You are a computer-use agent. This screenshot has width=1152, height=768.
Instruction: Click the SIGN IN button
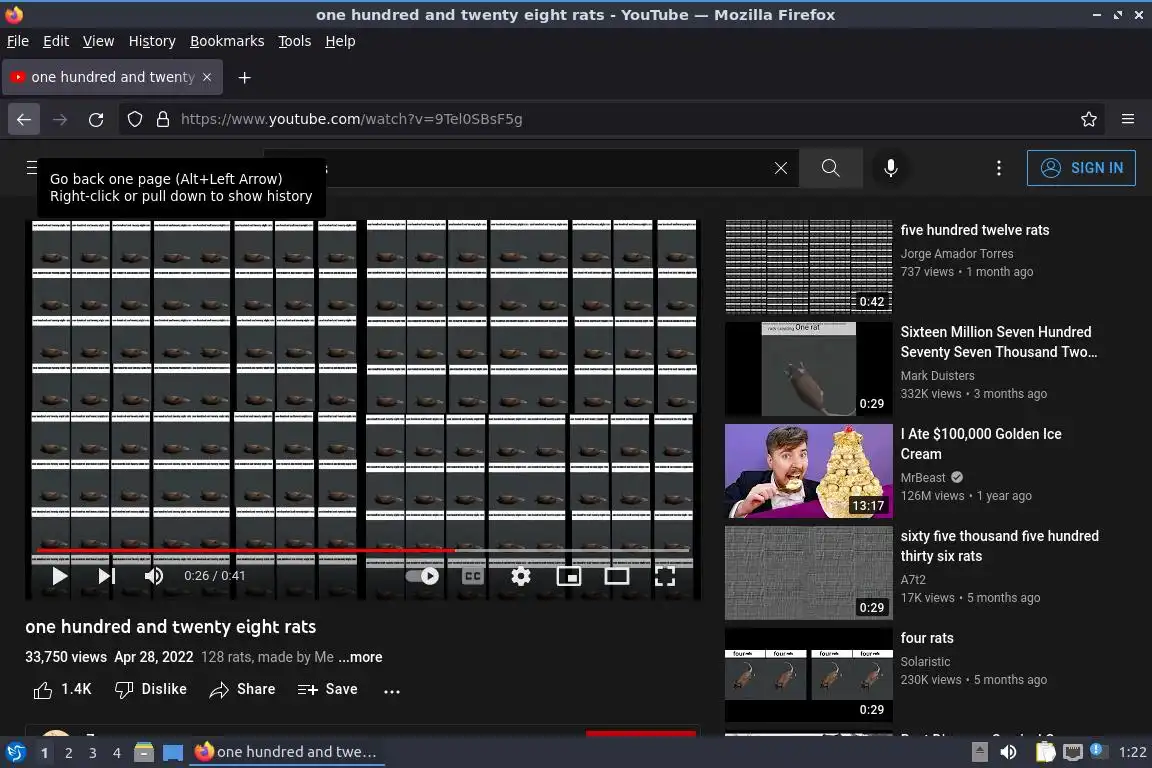pyautogui.click(x=1081, y=168)
